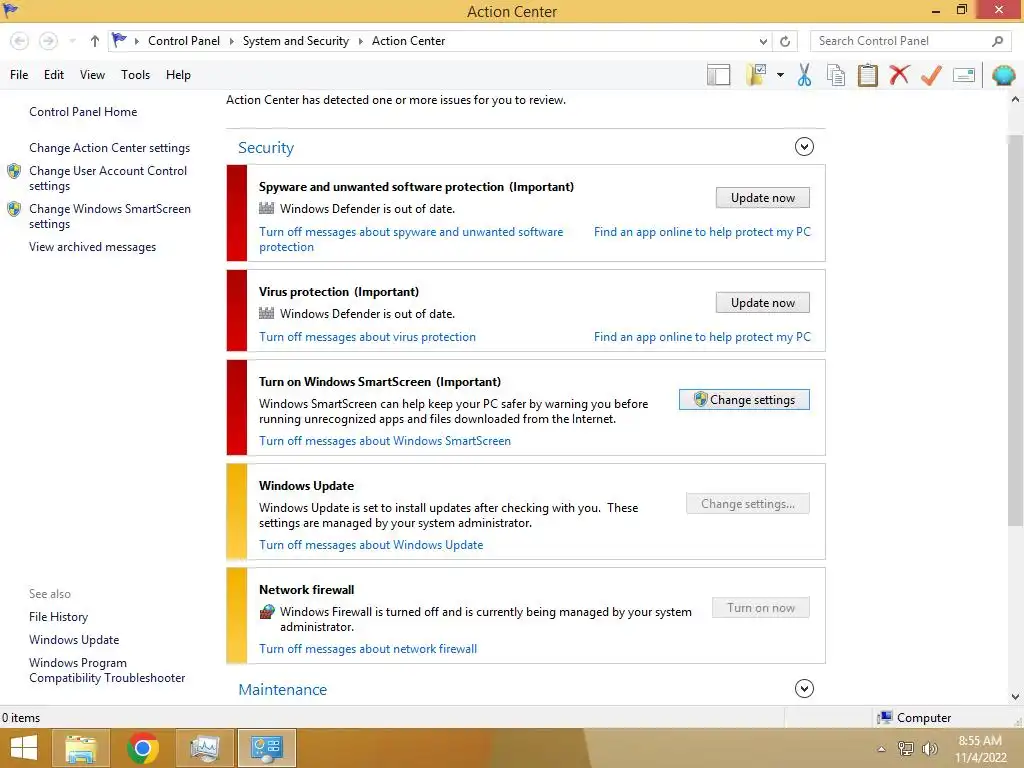
Task: Click the search magnifier icon
Action: coord(997,41)
